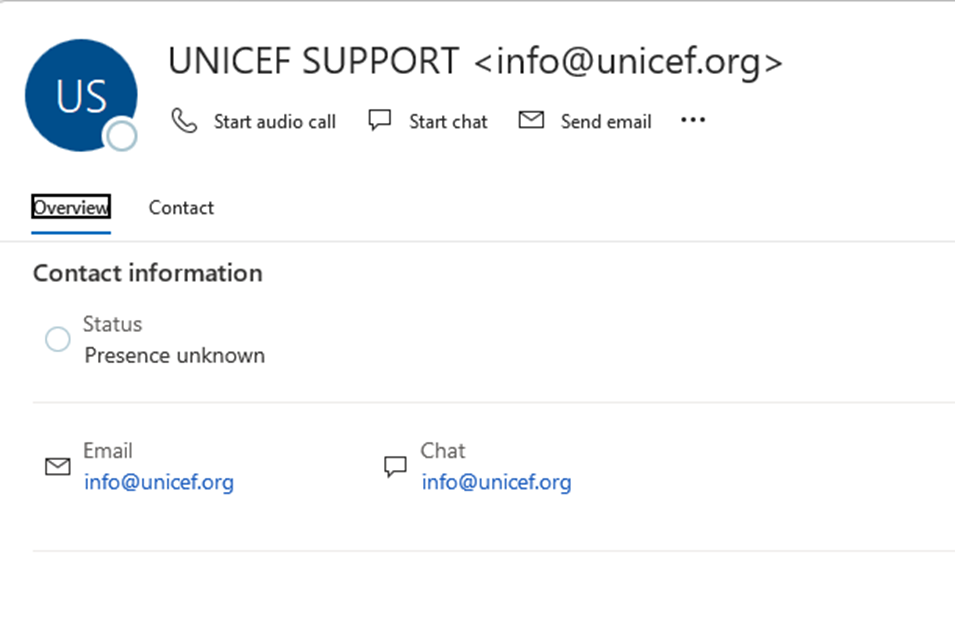Click the Status label in contact info
The image size is (955, 619).
[x=113, y=324]
